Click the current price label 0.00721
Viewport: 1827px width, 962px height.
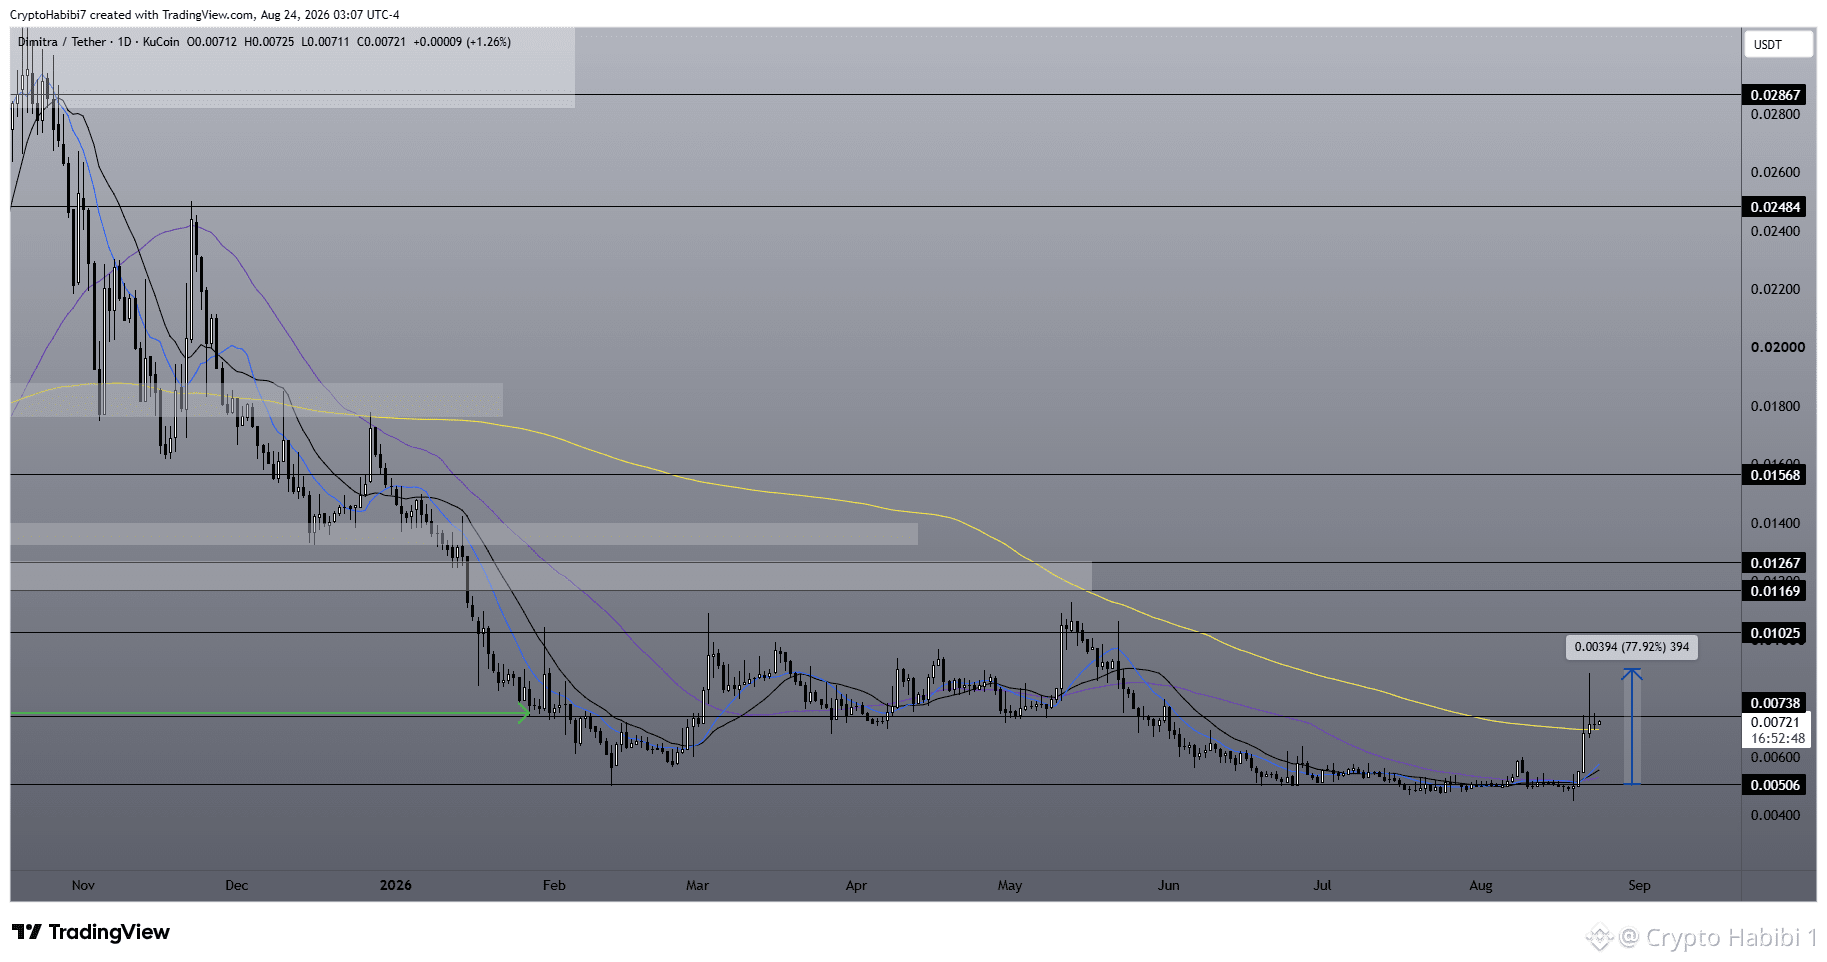point(1776,722)
